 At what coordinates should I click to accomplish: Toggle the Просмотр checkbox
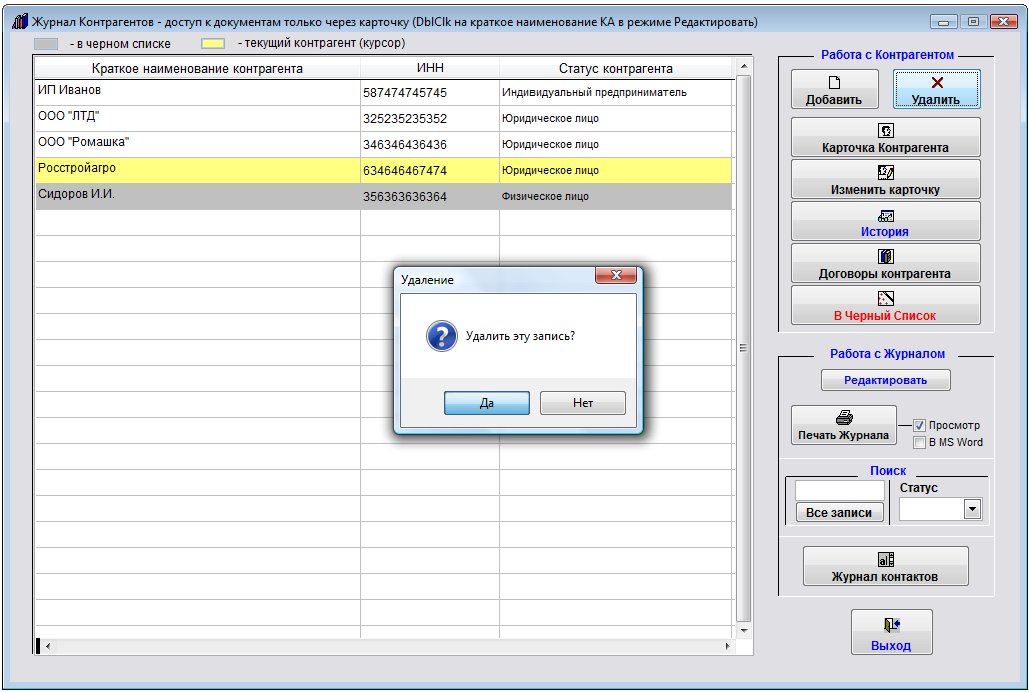(x=920, y=425)
